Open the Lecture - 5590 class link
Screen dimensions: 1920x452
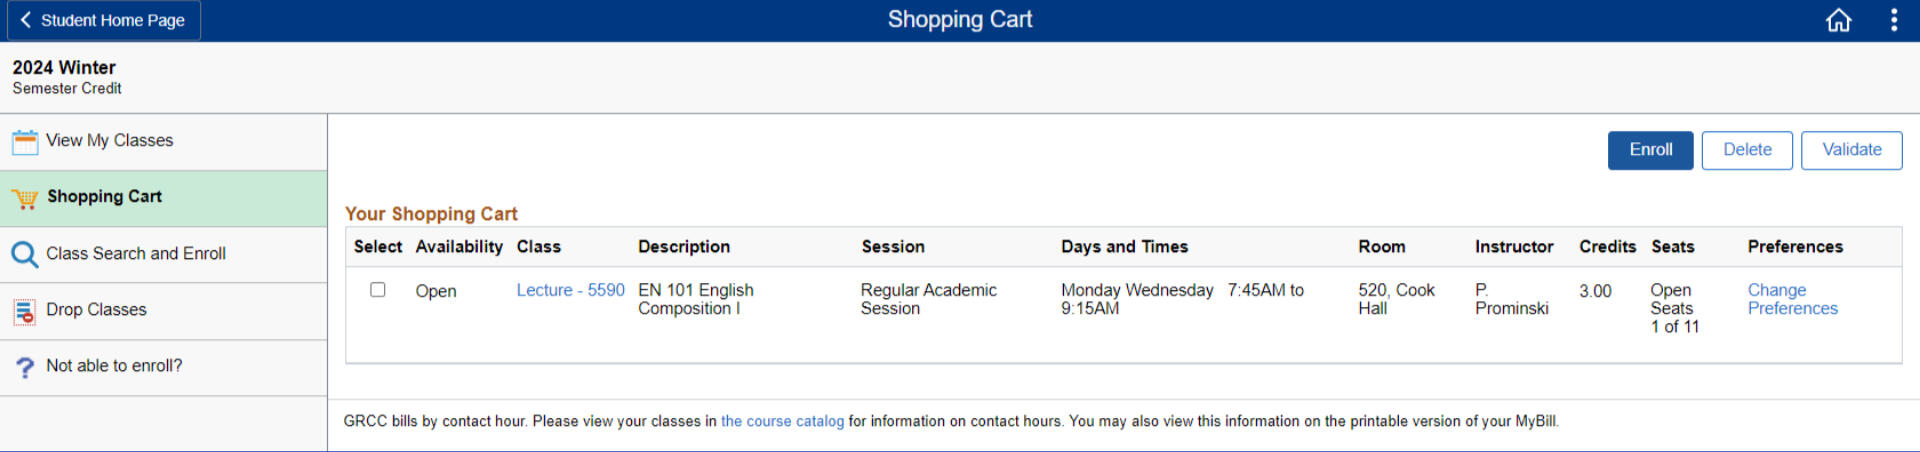(x=570, y=290)
